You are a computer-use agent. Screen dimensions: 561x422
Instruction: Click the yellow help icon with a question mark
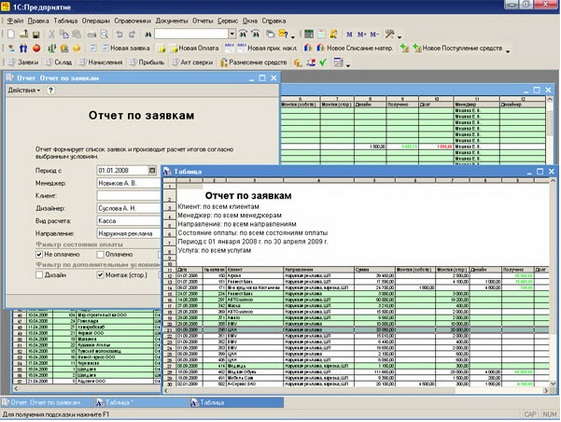coord(283,34)
